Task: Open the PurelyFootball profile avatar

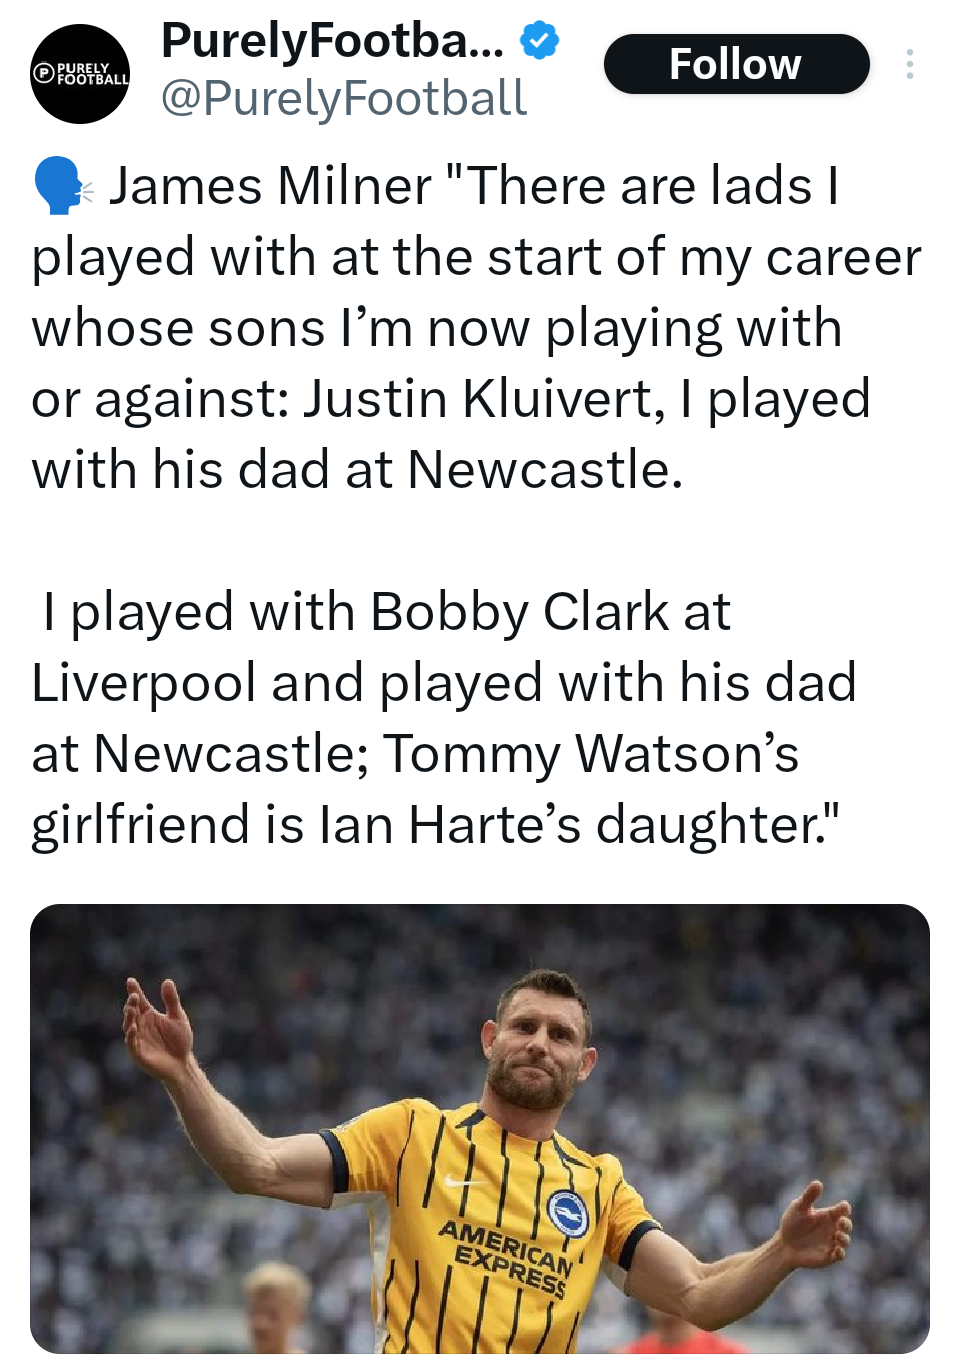Action: coord(80,74)
